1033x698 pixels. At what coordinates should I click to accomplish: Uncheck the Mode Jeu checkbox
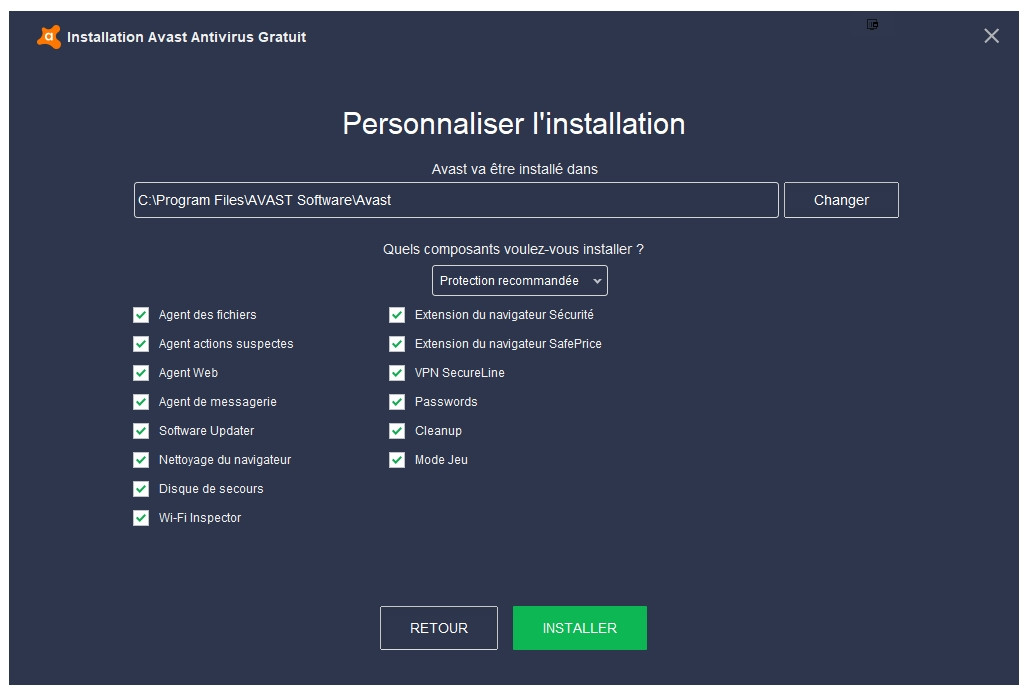point(397,460)
